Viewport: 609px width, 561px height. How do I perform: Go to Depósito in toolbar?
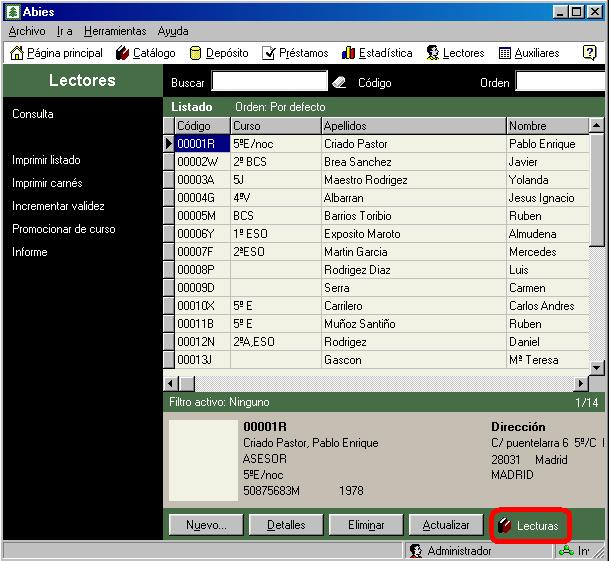click(218, 53)
